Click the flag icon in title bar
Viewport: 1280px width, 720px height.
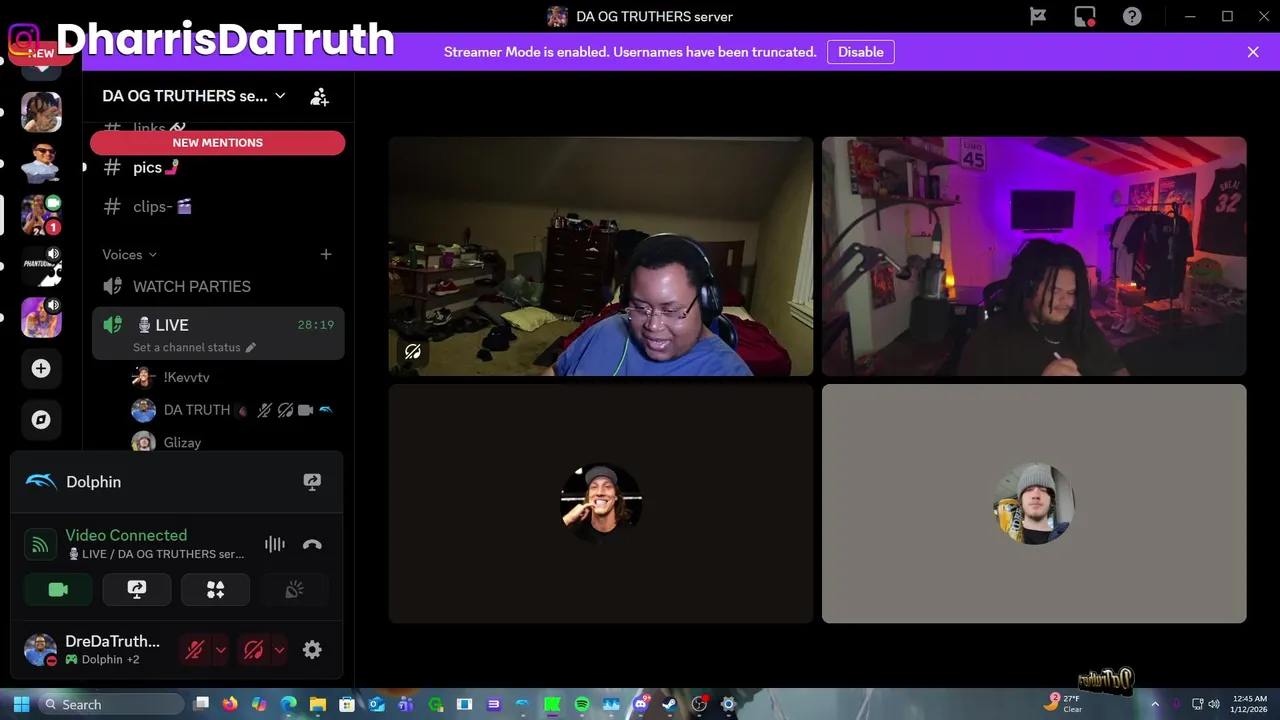point(1038,16)
